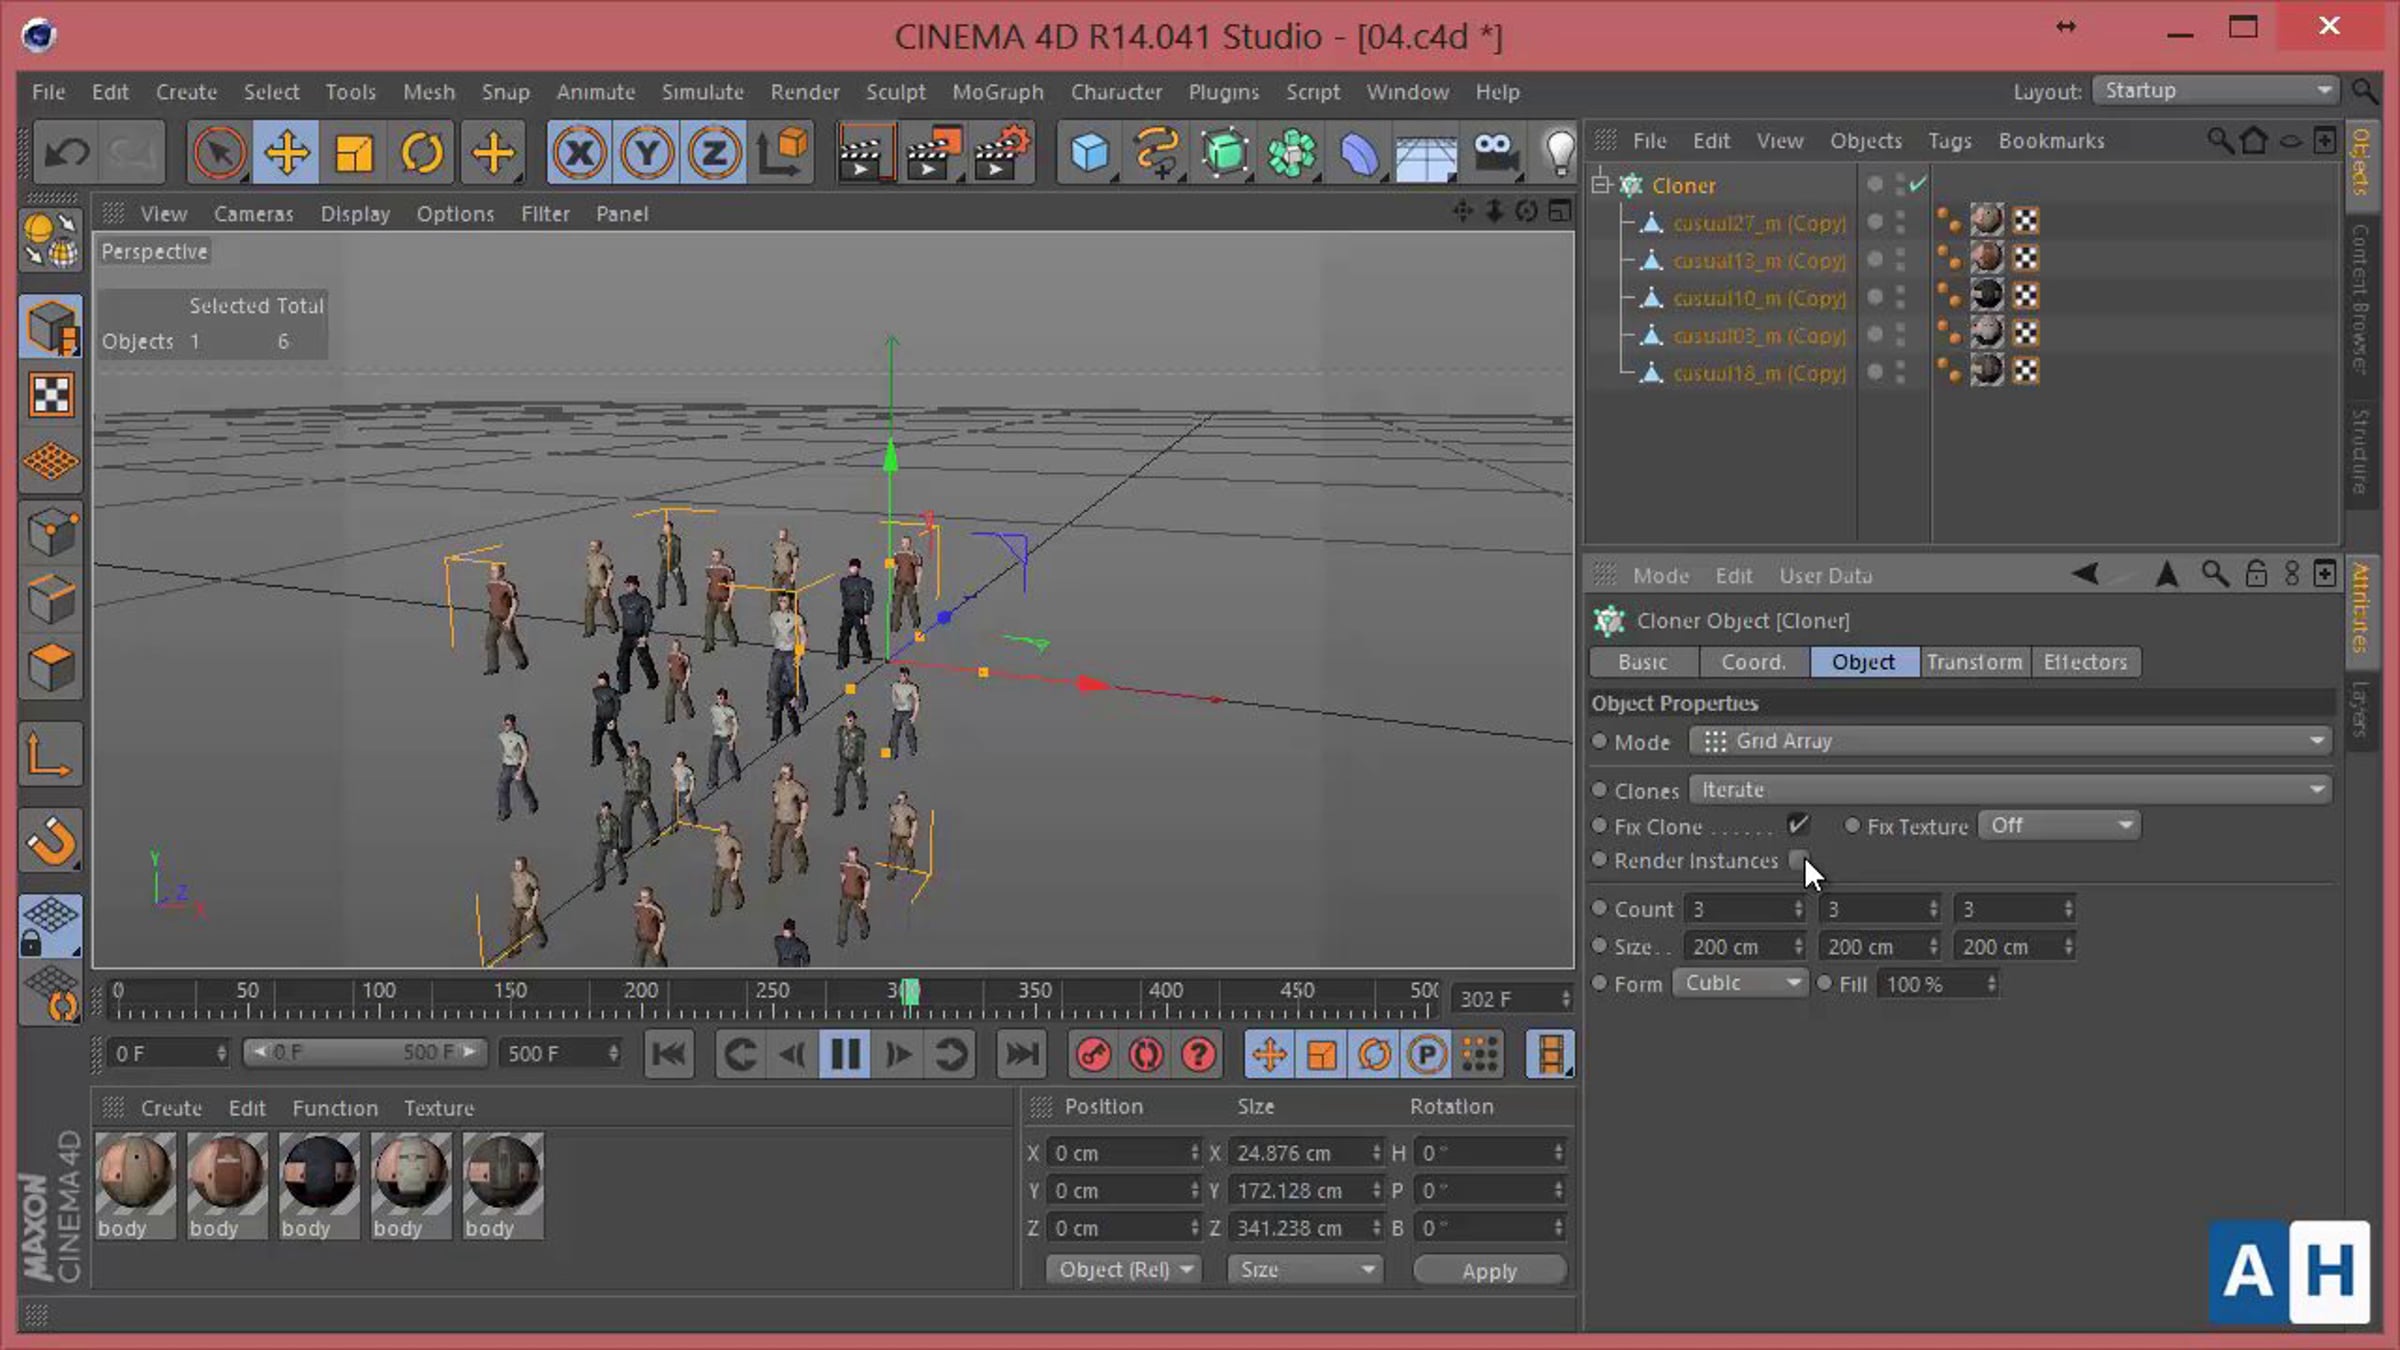Pause the animation playback
This screenshot has width=2400, height=1350.
pyautogui.click(x=845, y=1054)
